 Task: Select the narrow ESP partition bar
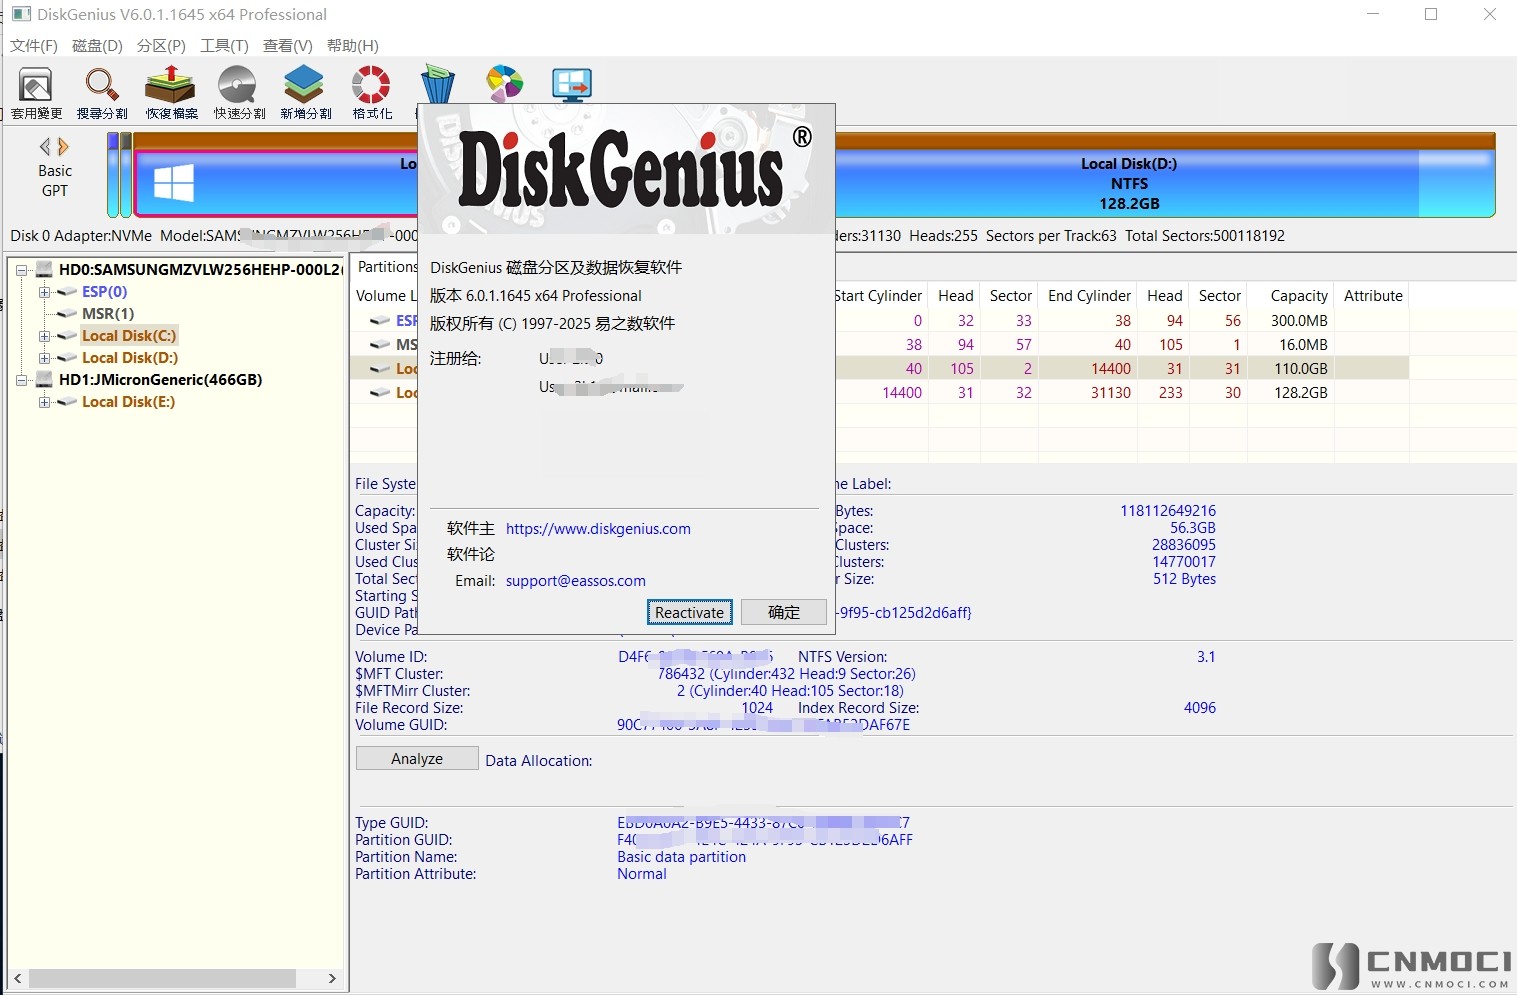pos(113,175)
